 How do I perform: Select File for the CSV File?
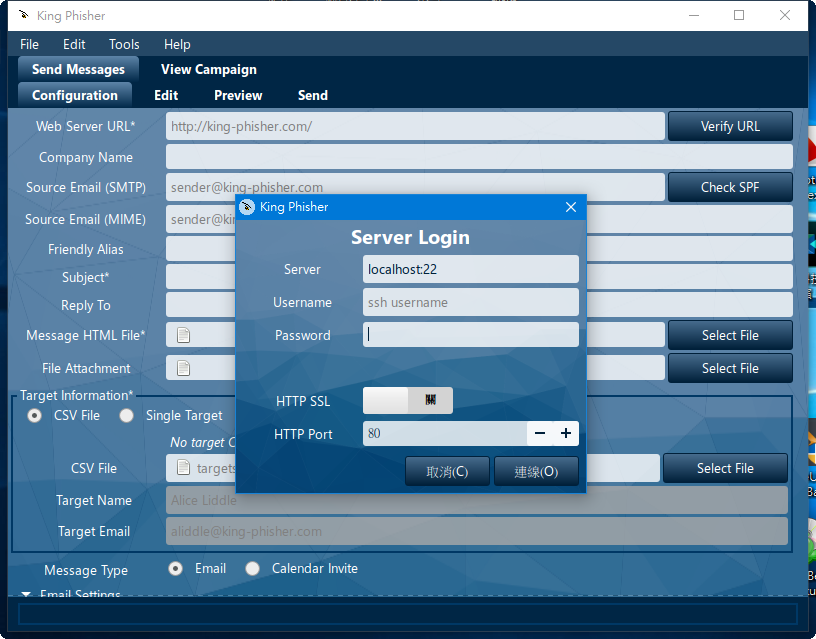coord(725,468)
